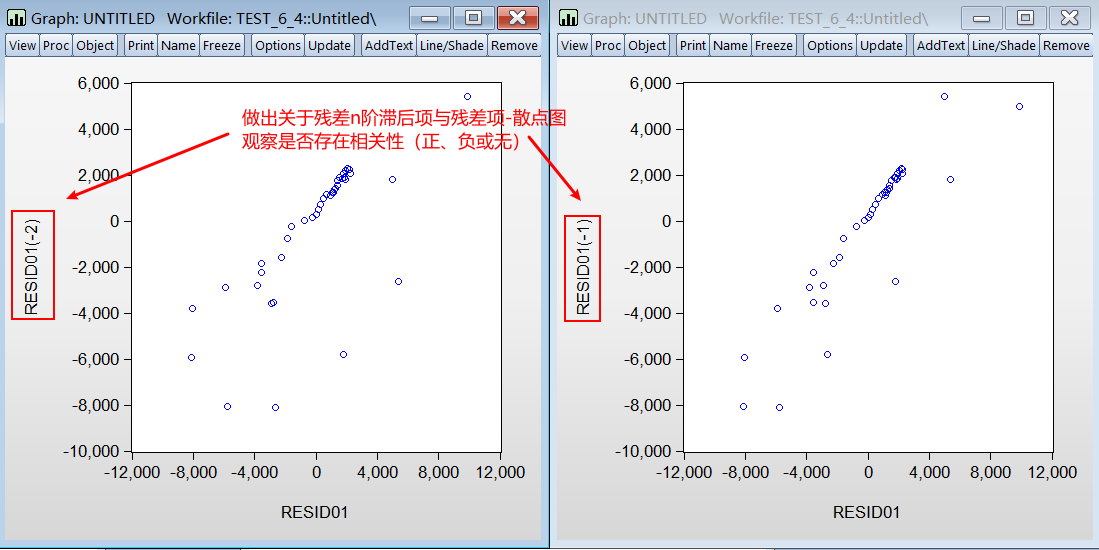Click Freeze in the right graph window
The image size is (1099, 550).
(774, 46)
